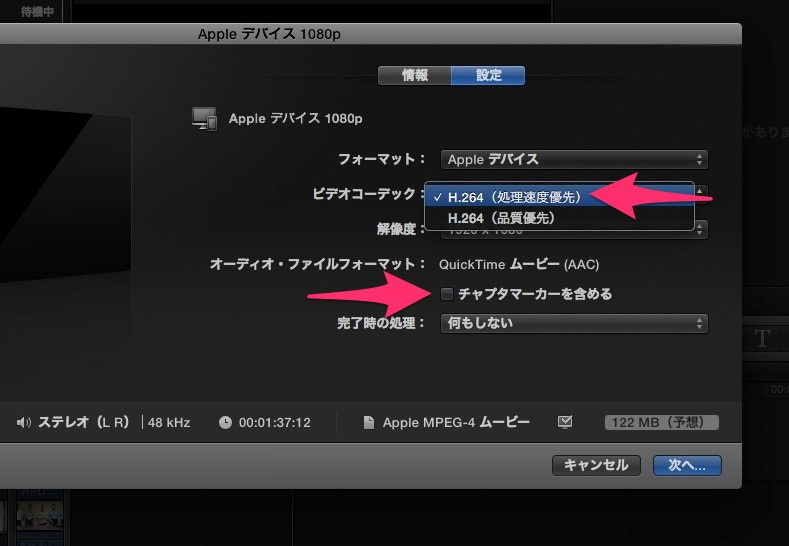Screen dimensions: 789x546
Task: Click the 122 MB（予想） size estimate
Action: (x=662, y=423)
